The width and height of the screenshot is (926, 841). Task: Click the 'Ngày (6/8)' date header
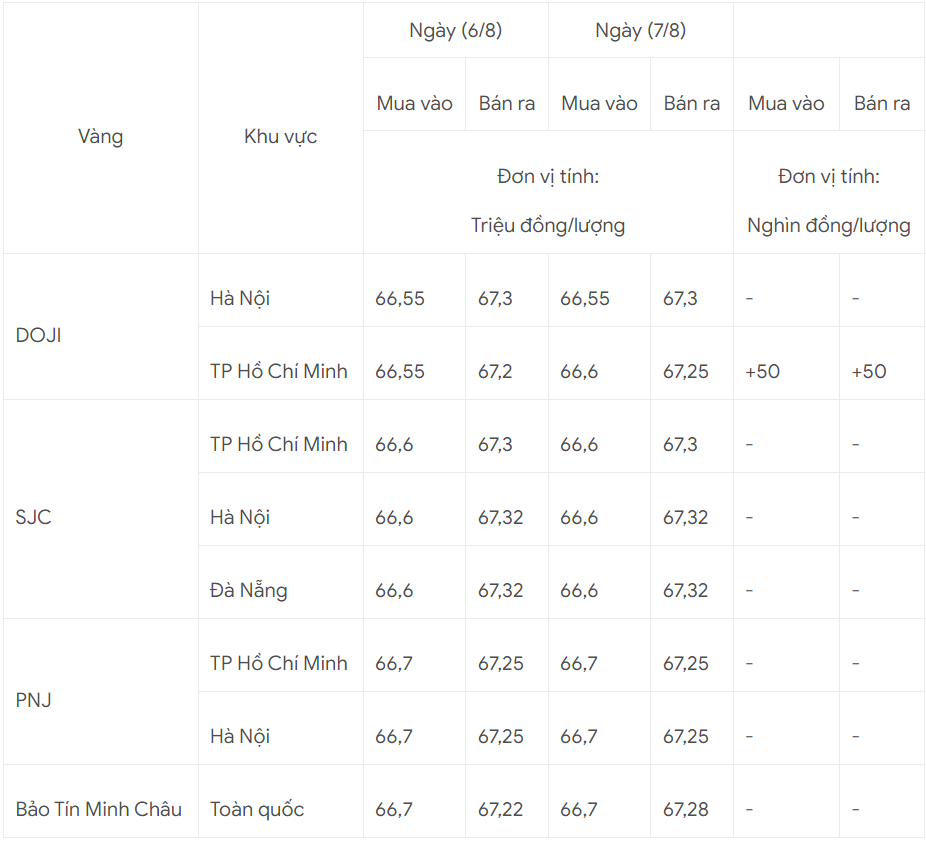click(x=455, y=30)
